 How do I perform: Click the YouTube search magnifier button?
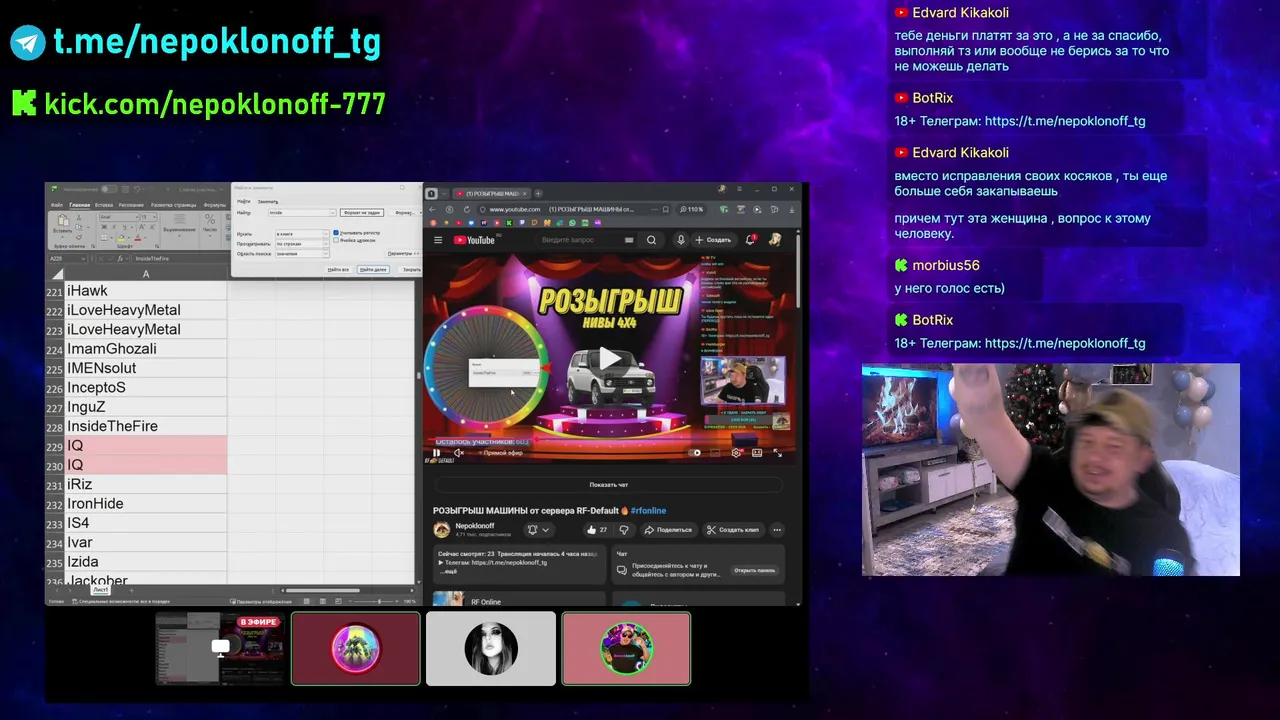pos(651,240)
